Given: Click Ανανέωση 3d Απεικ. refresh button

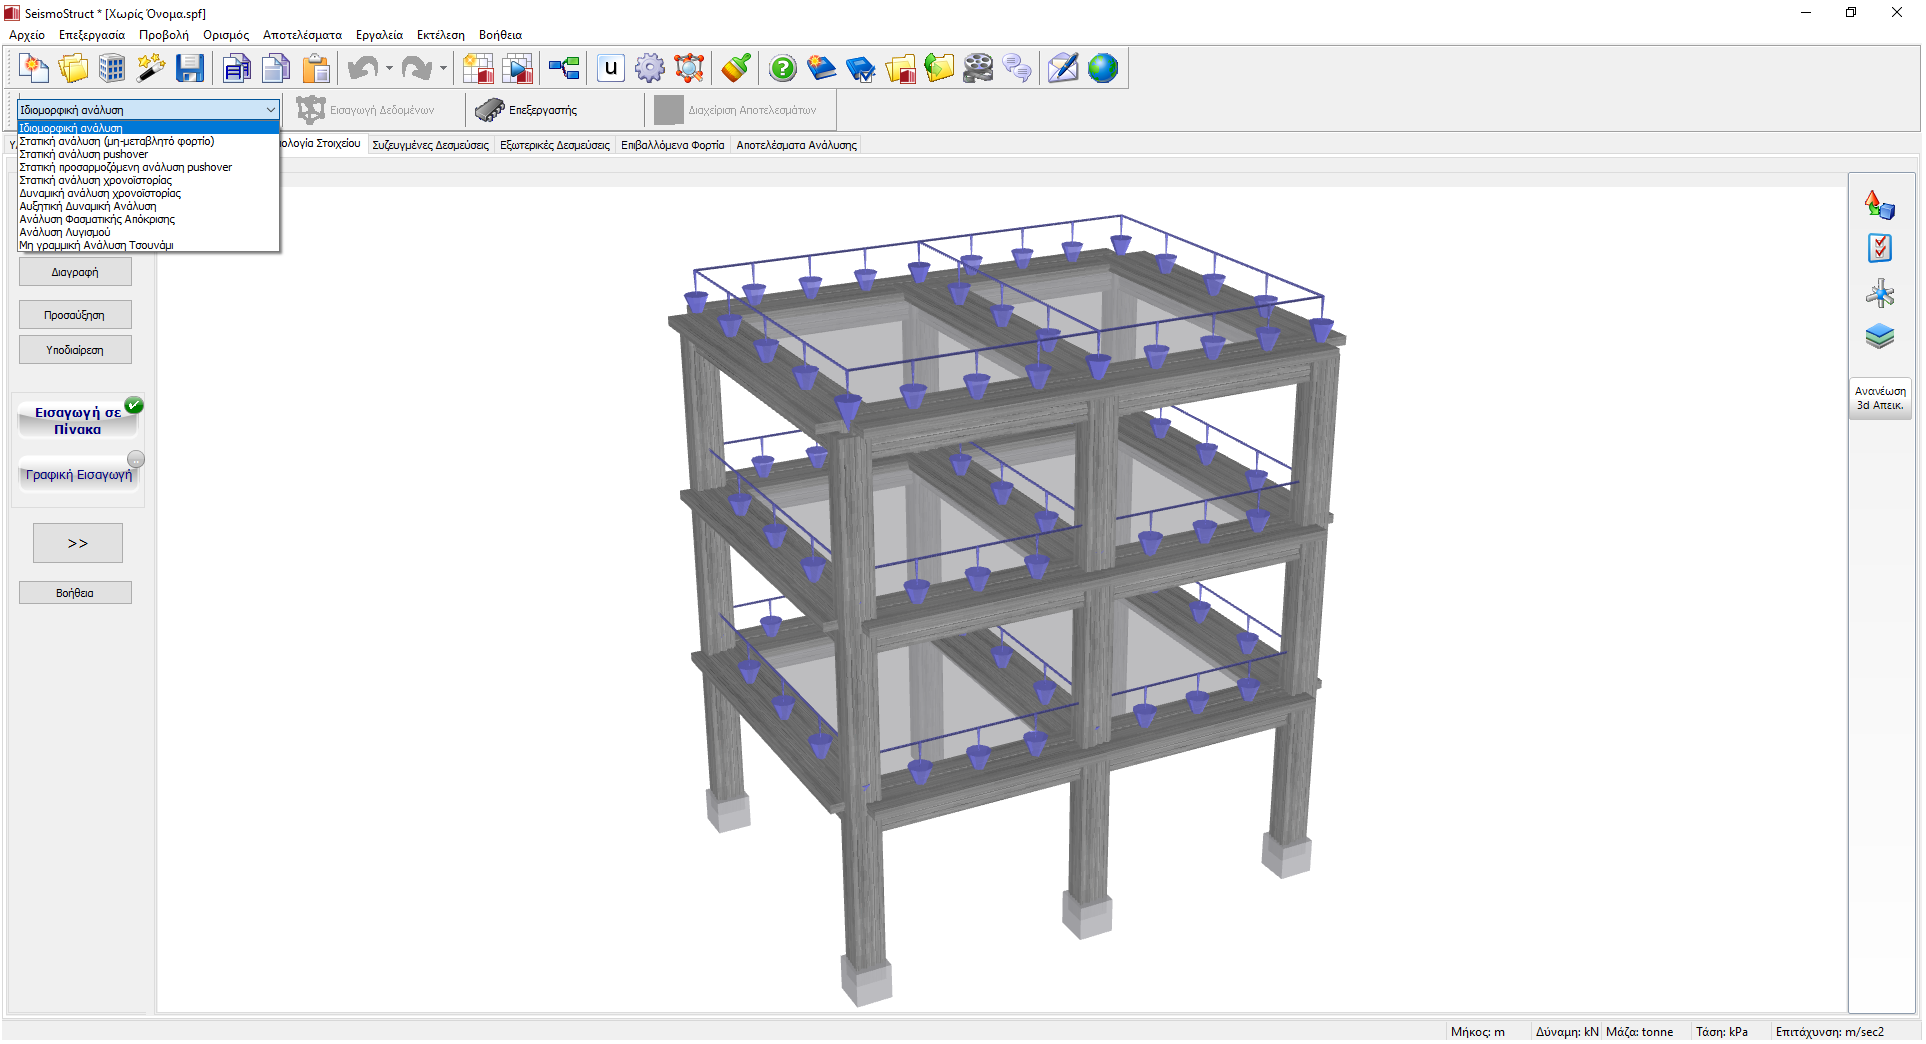Looking at the screenshot, I should point(1879,398).
